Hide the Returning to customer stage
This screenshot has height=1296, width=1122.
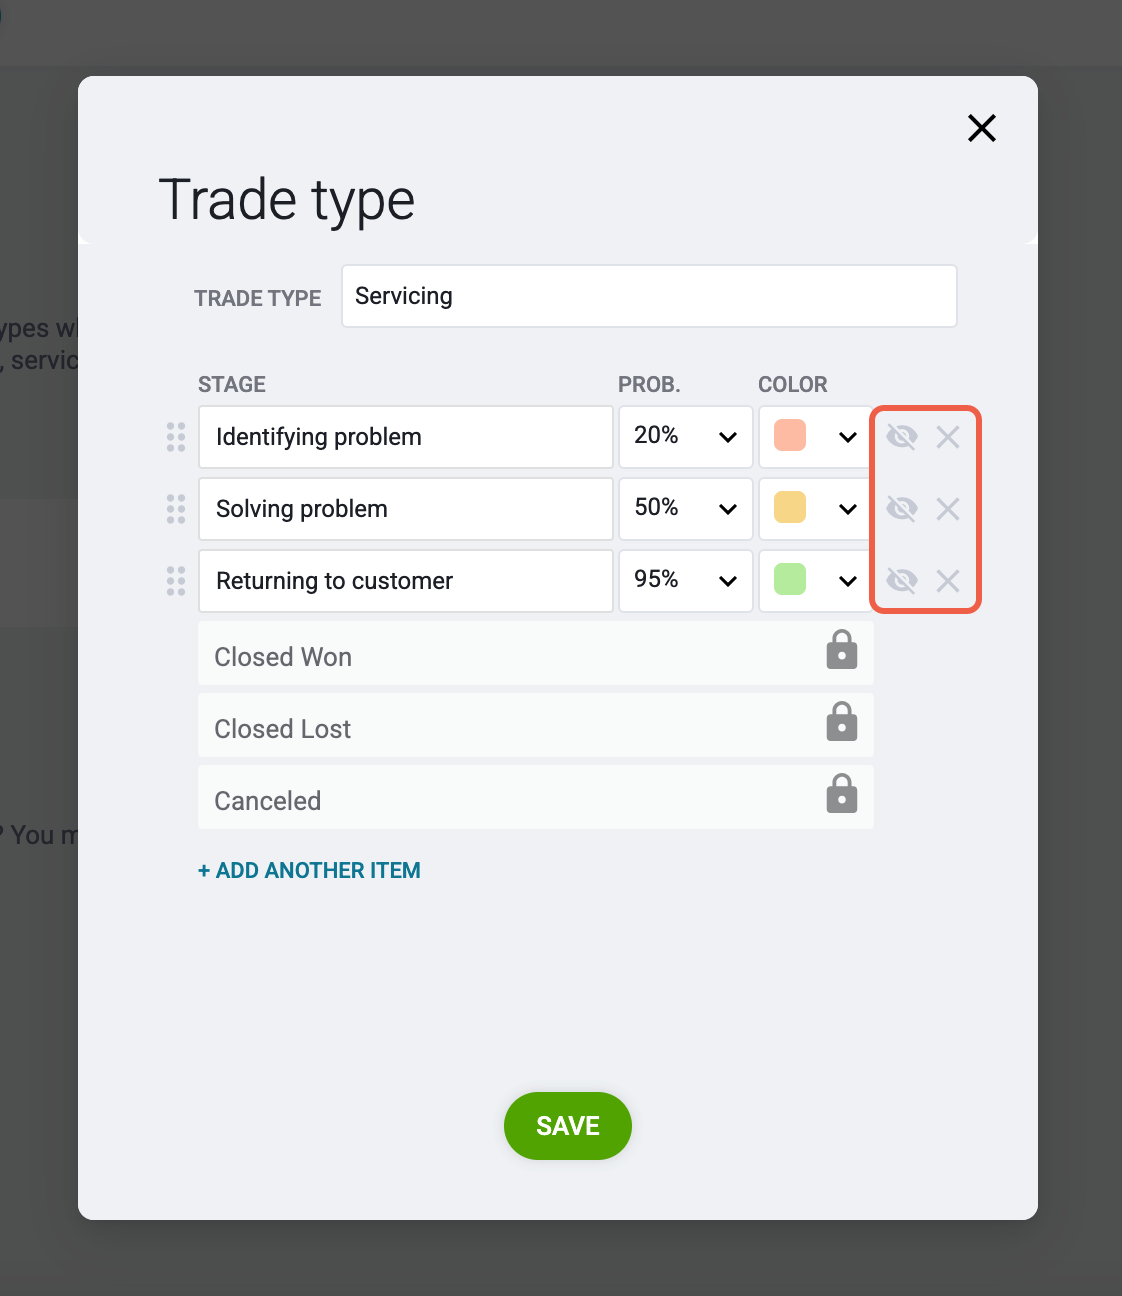point(902,581)
